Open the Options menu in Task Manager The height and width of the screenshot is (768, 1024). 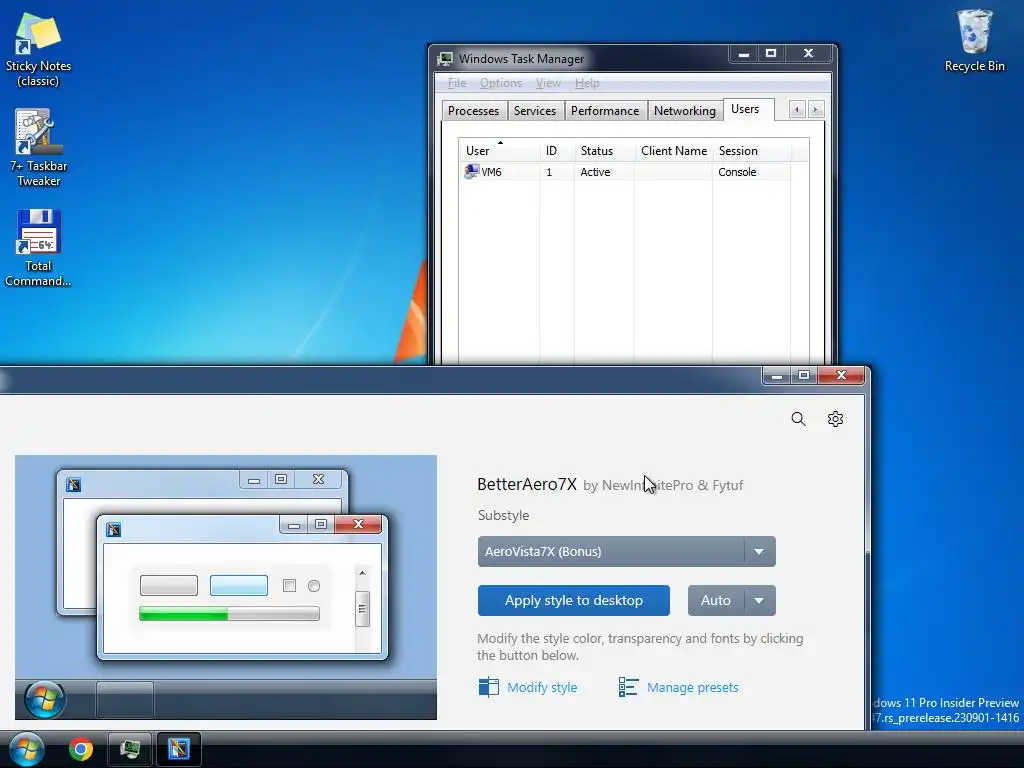pos(501,83)
